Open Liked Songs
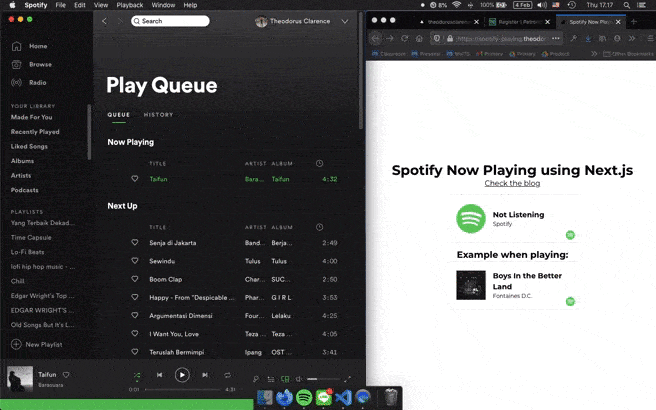 tap(29, 146)
